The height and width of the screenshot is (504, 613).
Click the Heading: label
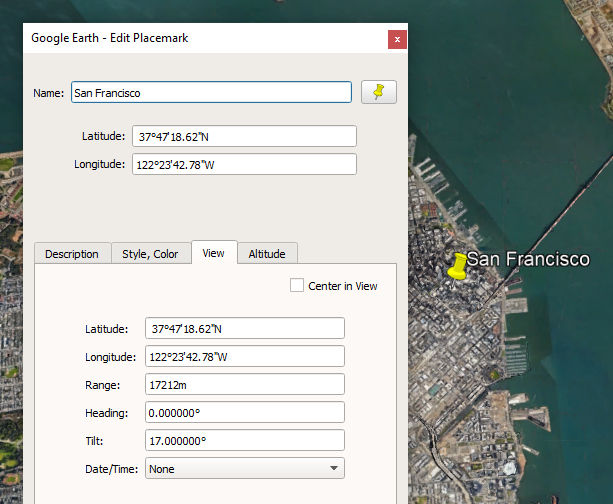pos(106,413)
